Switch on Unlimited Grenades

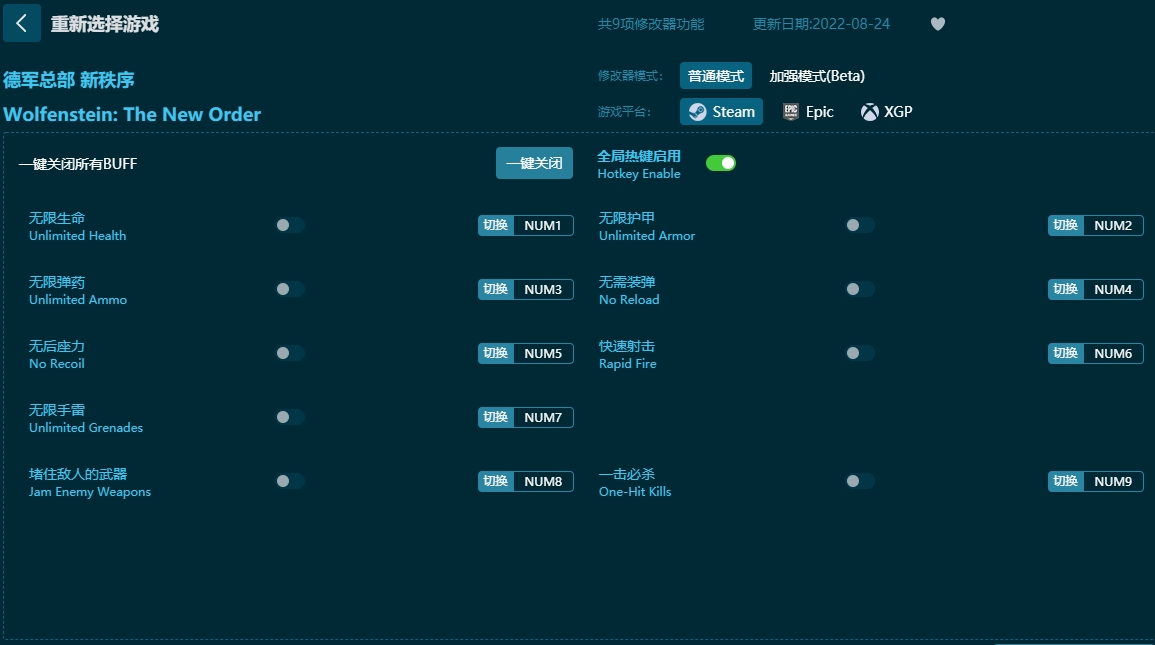(289, 417)
